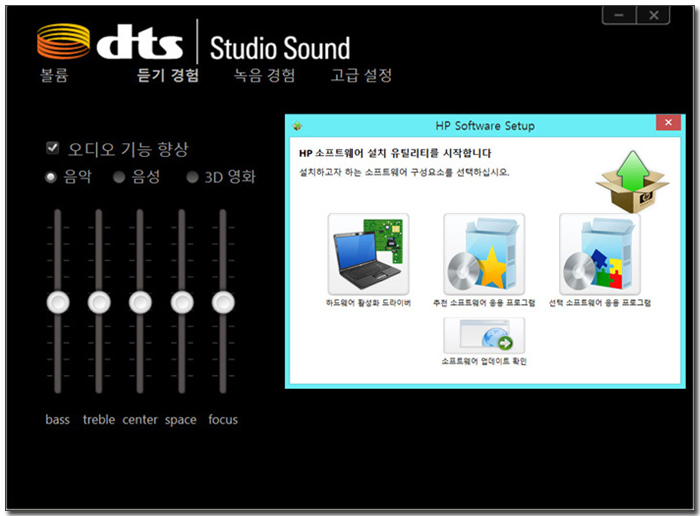Viewport: 700px width, 516px height.
Task: Click the center slider knob
Action: point(140,303)
